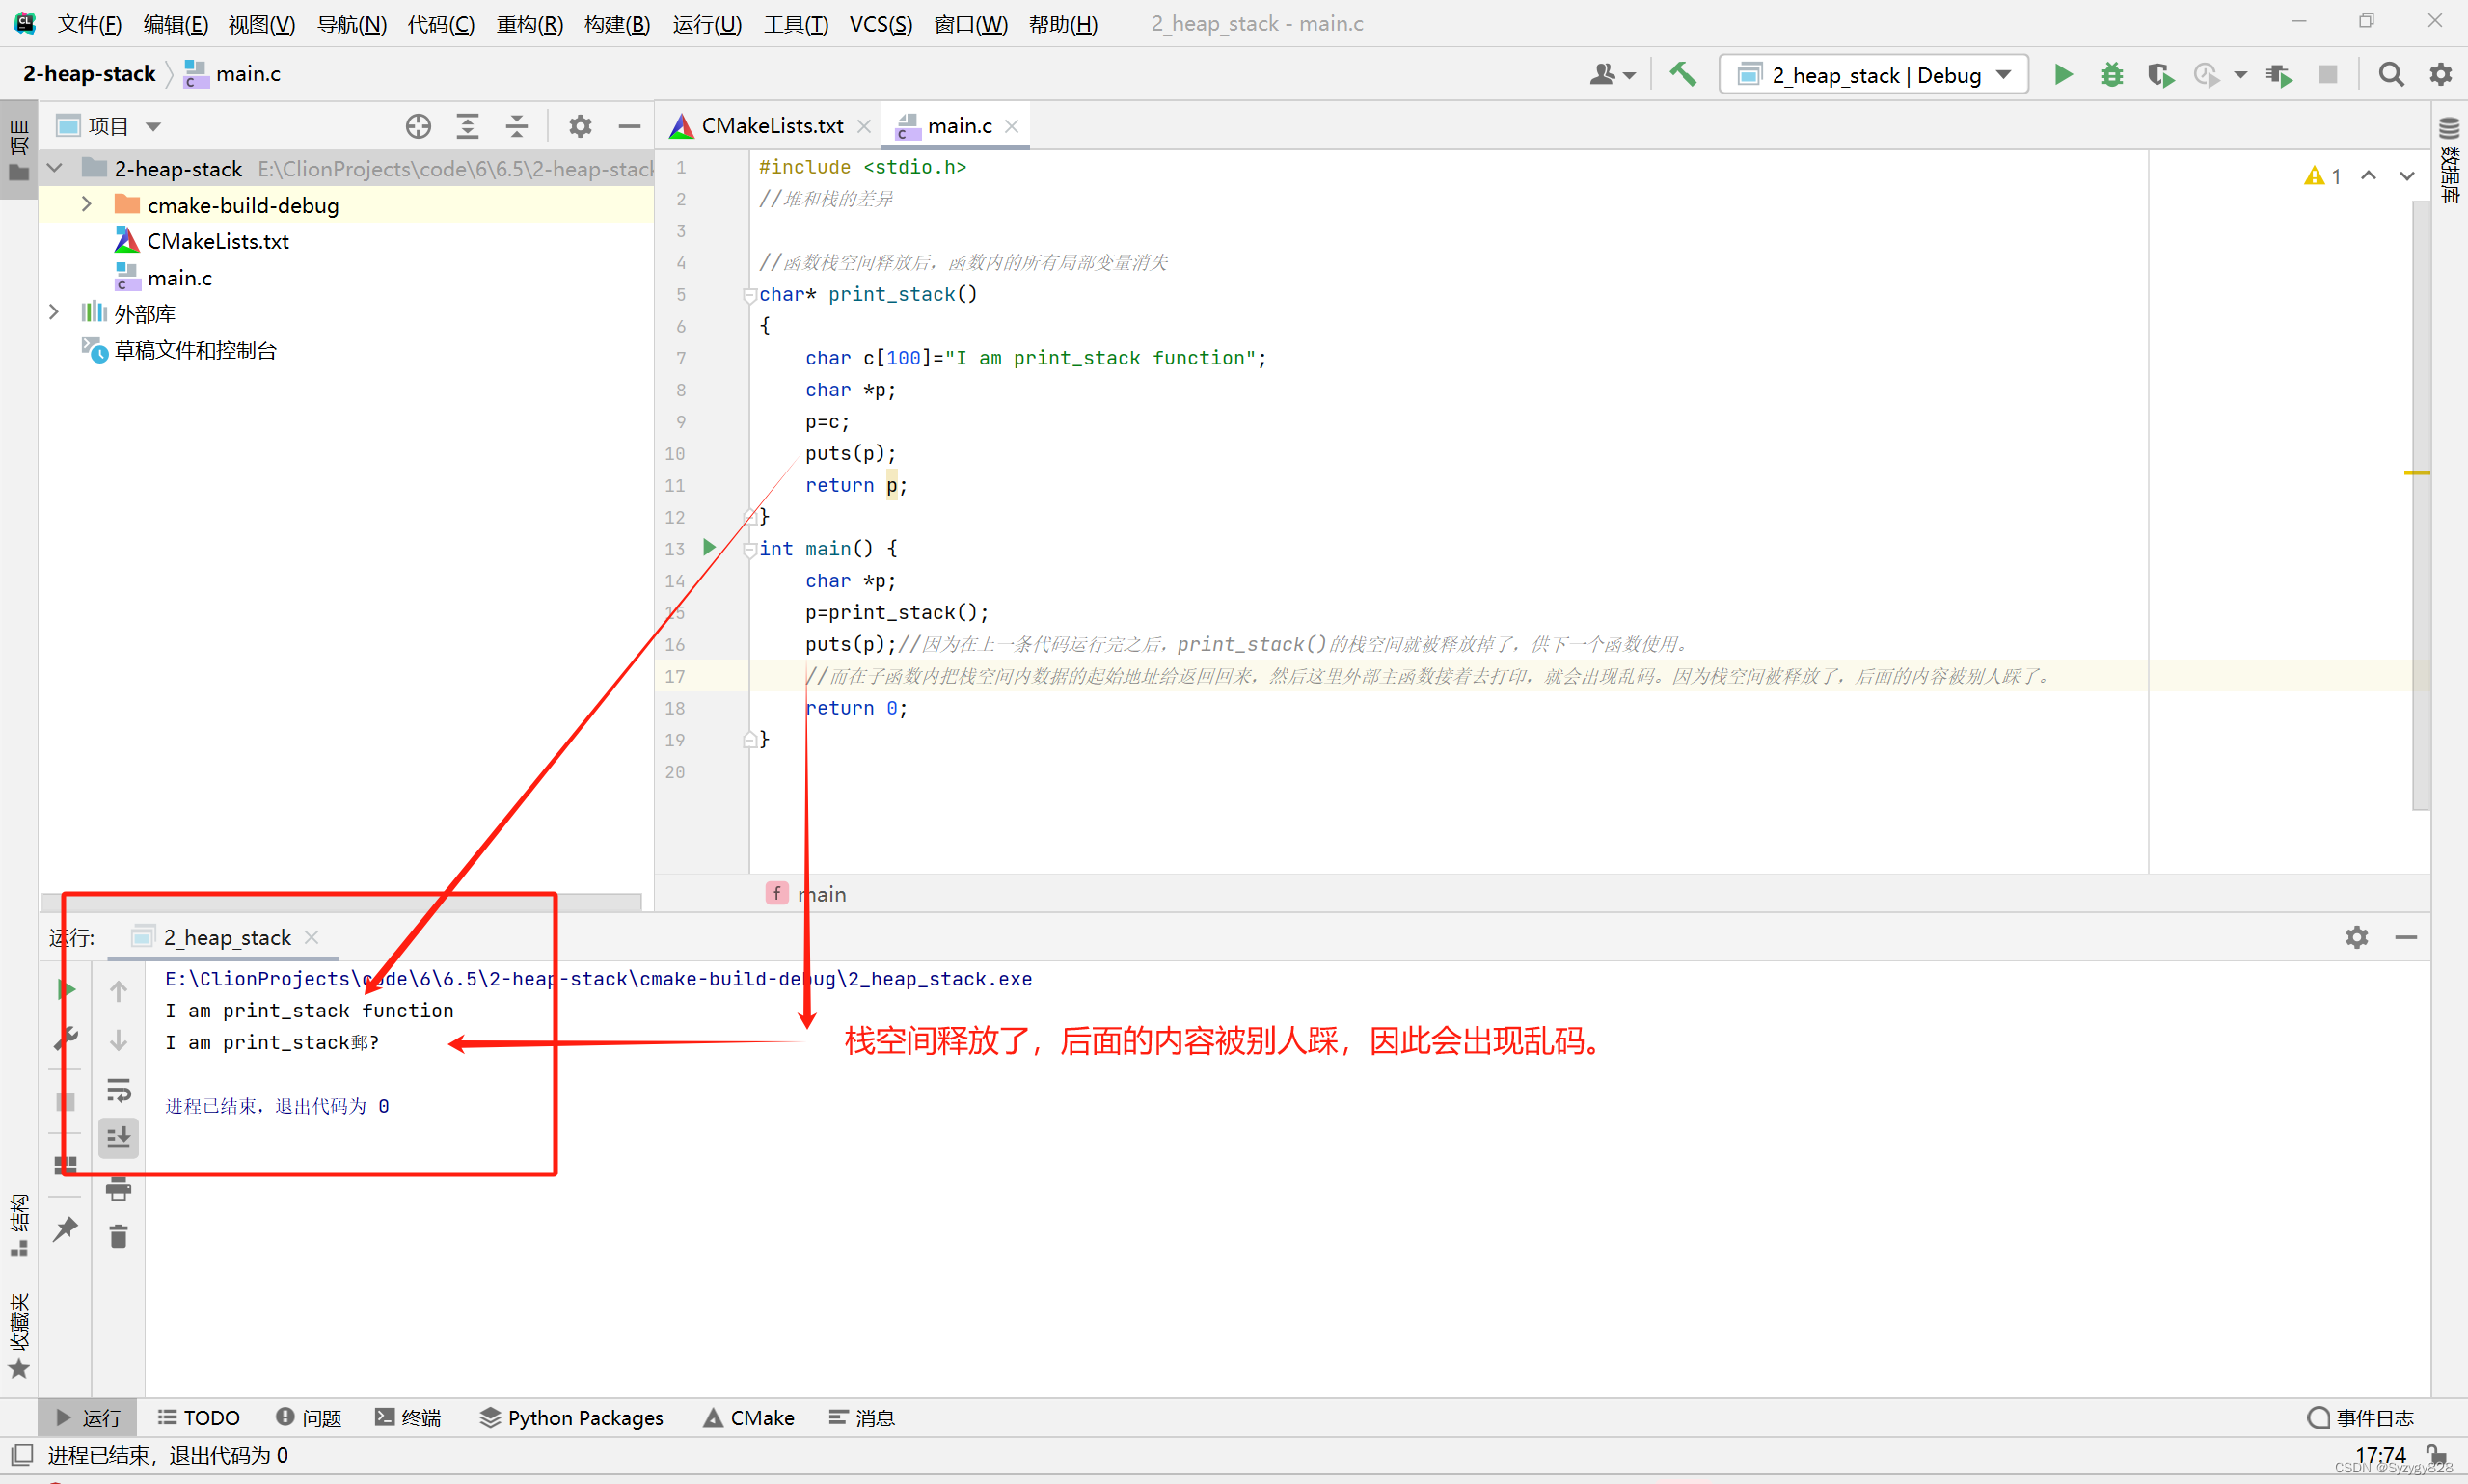Fold the print_stack function at line 5
Viewport: 2468px width, 1484px height.
pyautogui.click(x=750, y=294)
